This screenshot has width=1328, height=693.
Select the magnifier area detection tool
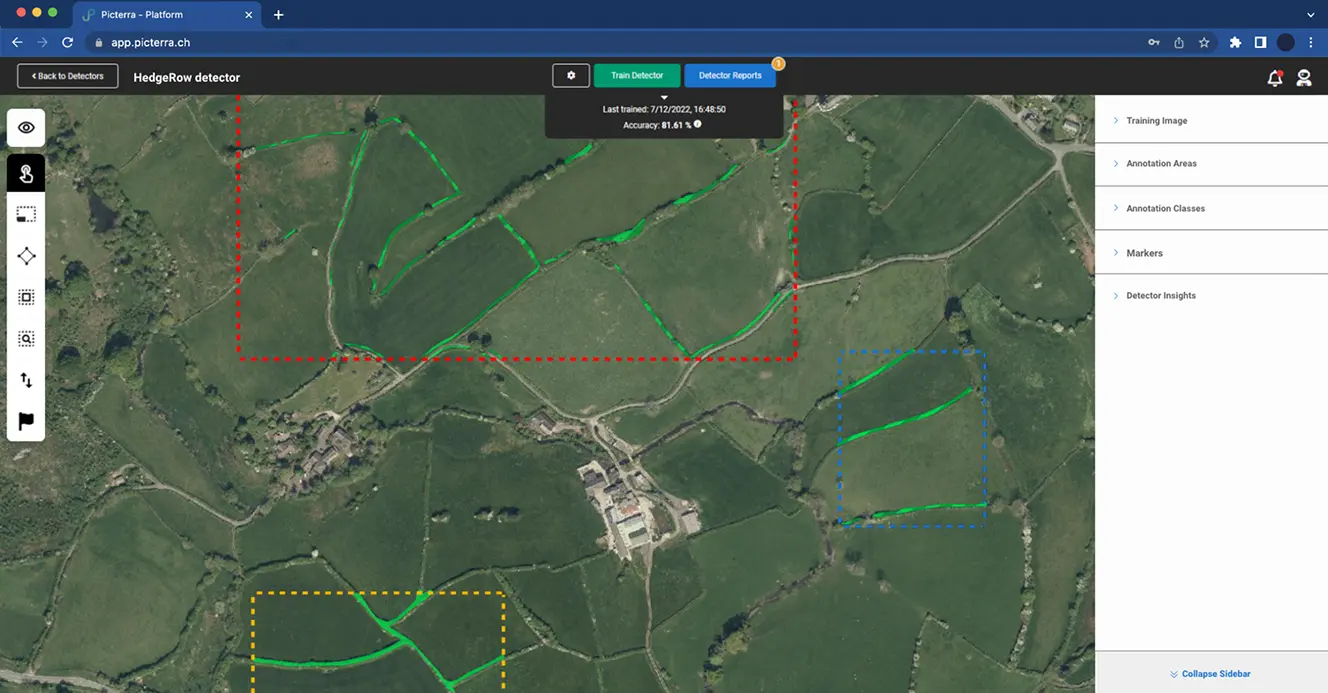click(x=26, y=339)
